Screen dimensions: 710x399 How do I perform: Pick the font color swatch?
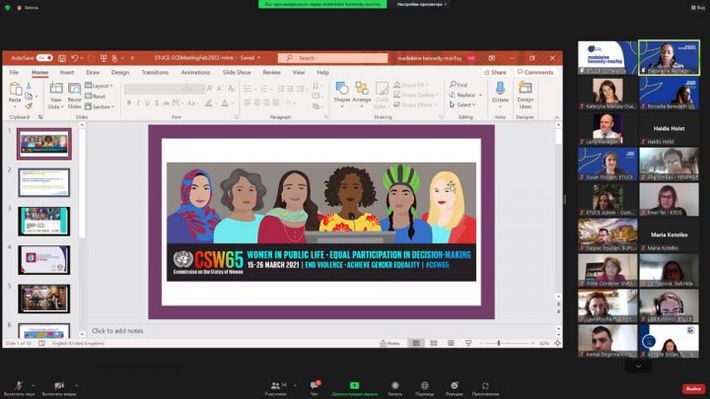pyautogui.click(x=225, y=103)
